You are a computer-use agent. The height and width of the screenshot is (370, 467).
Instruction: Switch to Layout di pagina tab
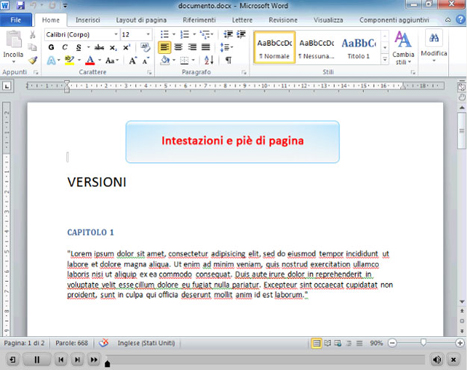[x=141, y=20]
